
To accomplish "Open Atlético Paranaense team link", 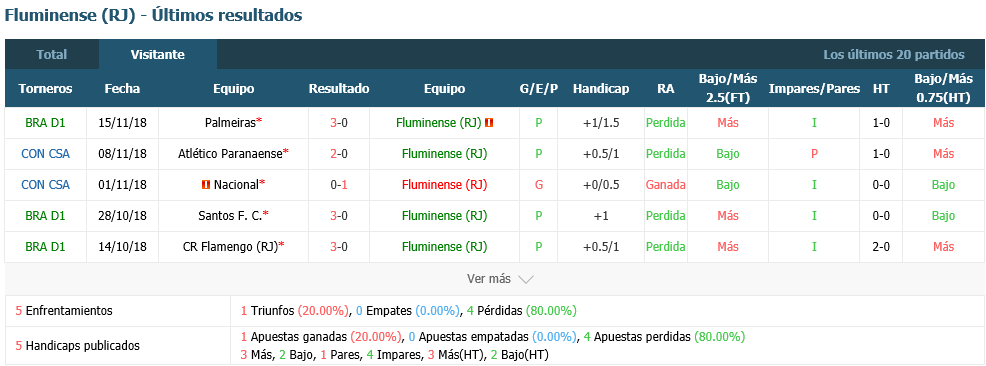I will pyautogui.click(x=231, y=154).
